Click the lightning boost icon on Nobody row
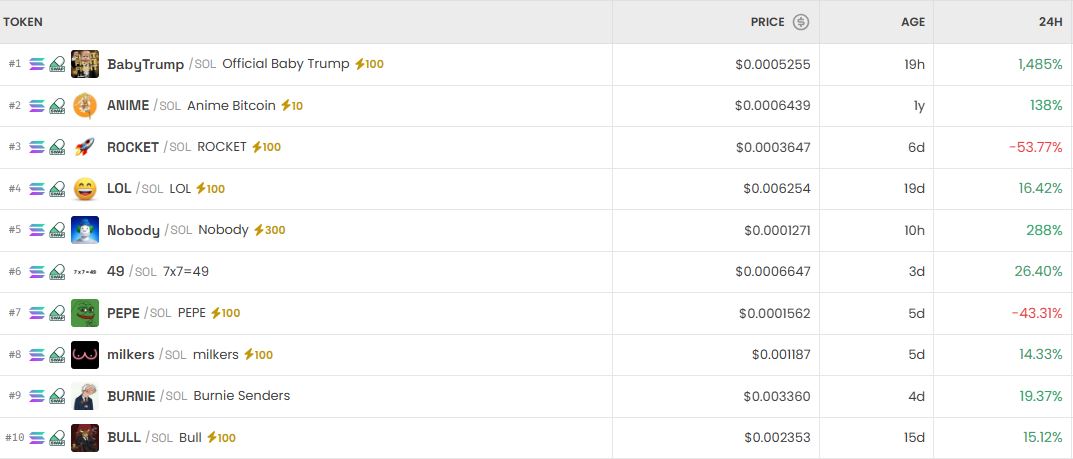The height and width of the screenshot is (459, 1073). [258, 230]
